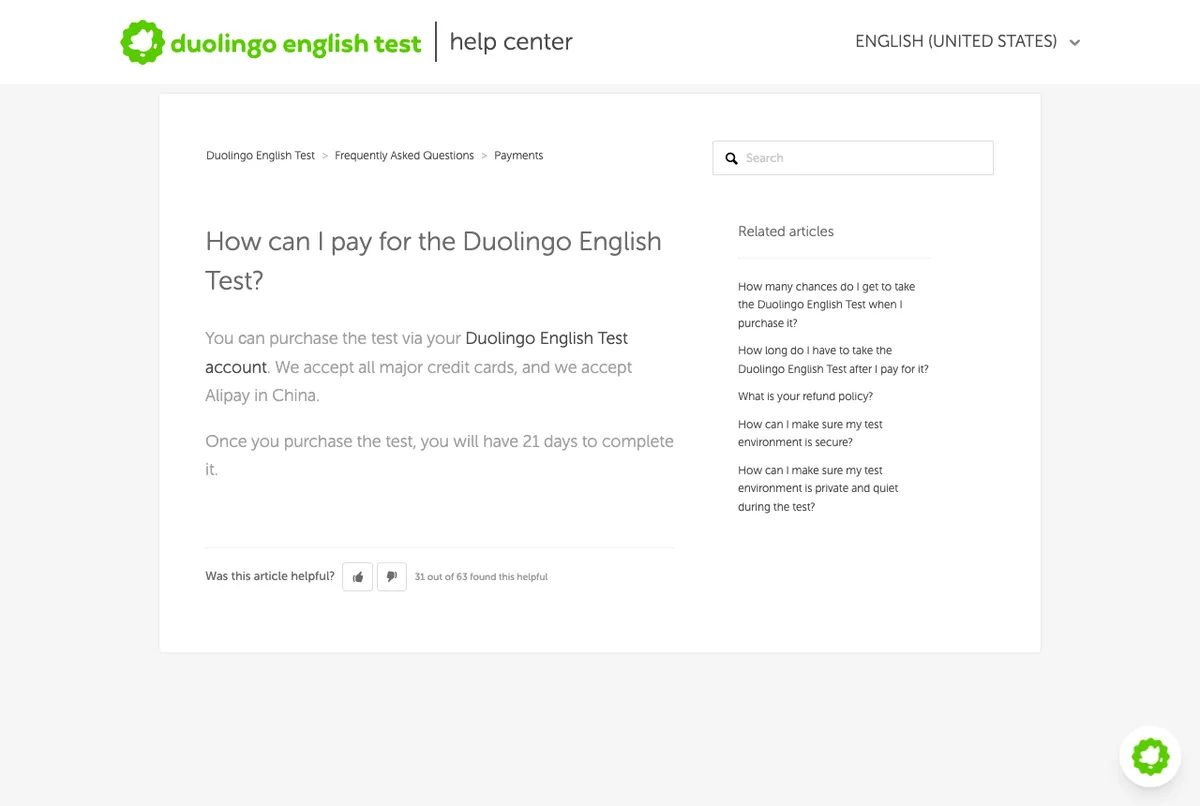1200x806 pixels.
Task: Click the 'Related articles' heading
Action: tap(786, 231)
